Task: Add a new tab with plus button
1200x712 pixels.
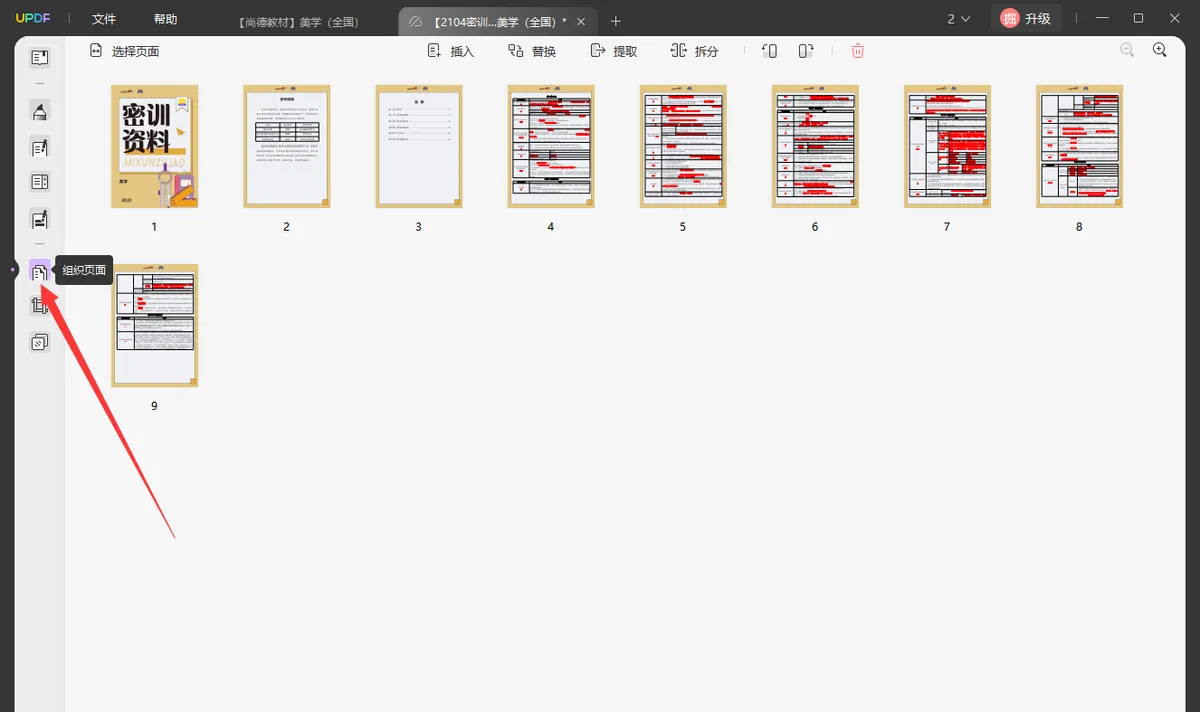Action: (616, 21)
